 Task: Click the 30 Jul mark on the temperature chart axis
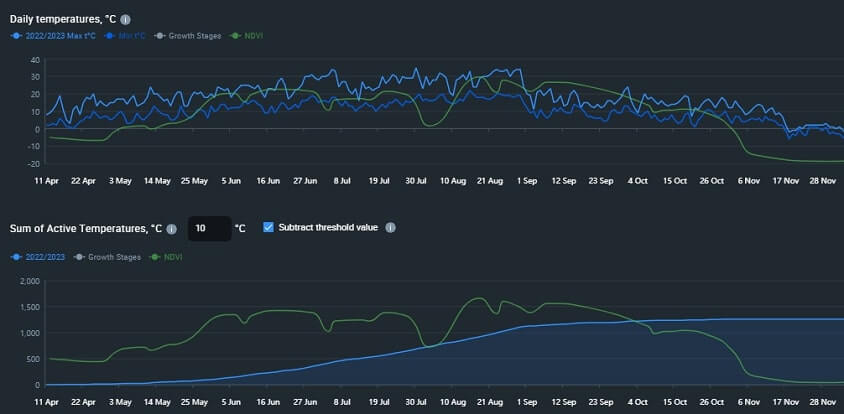tap(416, 181)
